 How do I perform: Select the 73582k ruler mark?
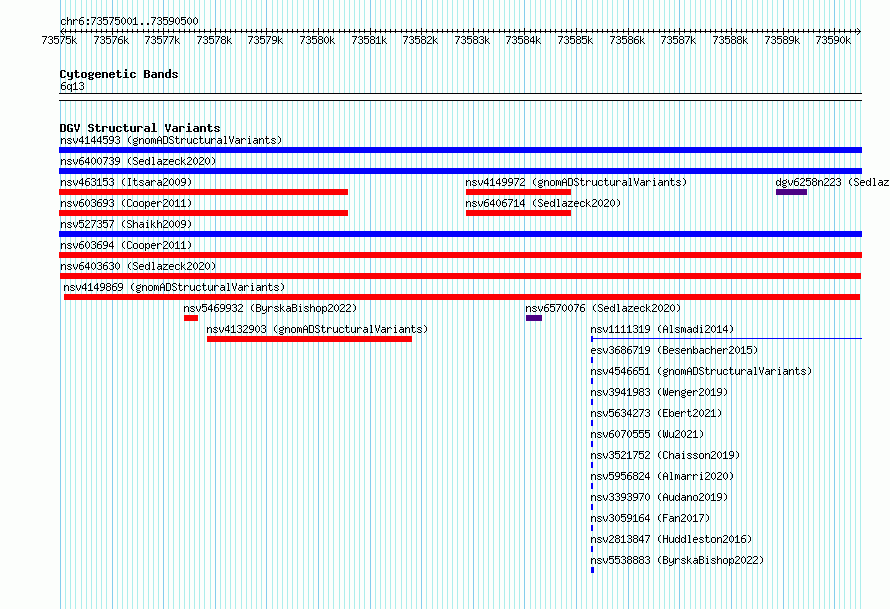(x=420, y=40)
